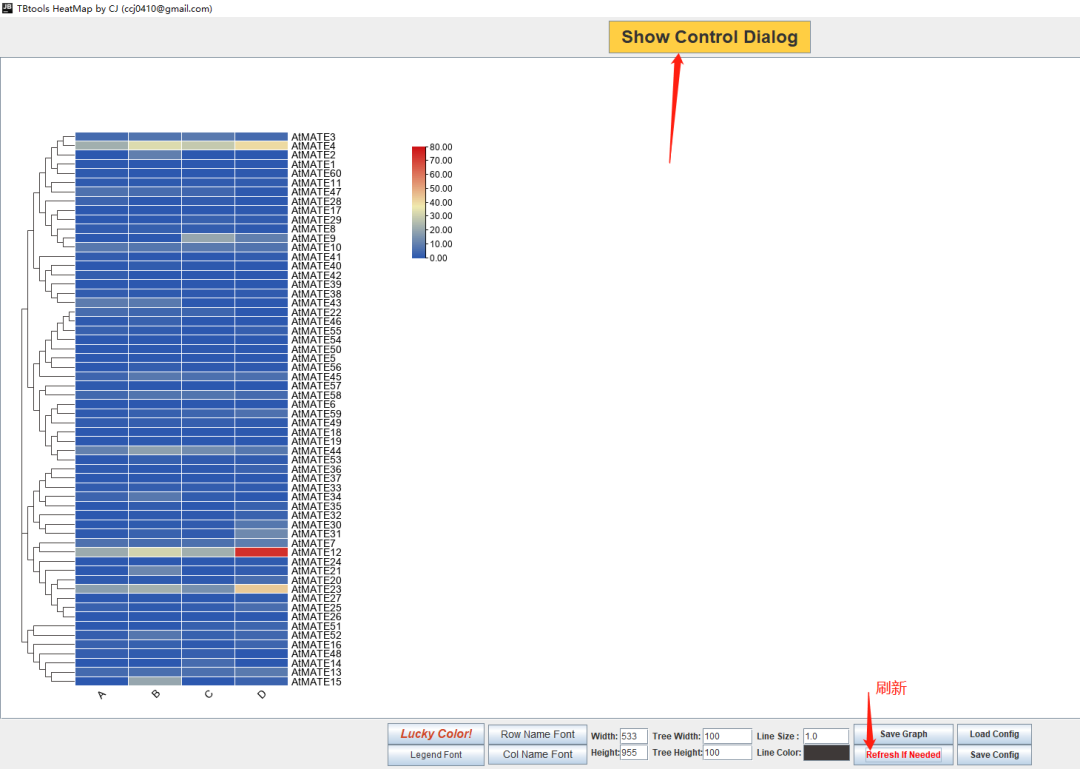1080x769 pixels.
Task: Select the dark Line Color swatch
Action: tap(827, 752)
